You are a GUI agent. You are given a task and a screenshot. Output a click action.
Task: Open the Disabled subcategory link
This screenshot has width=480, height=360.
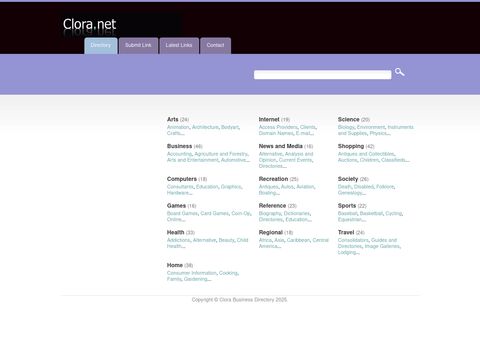click(364, 187)
